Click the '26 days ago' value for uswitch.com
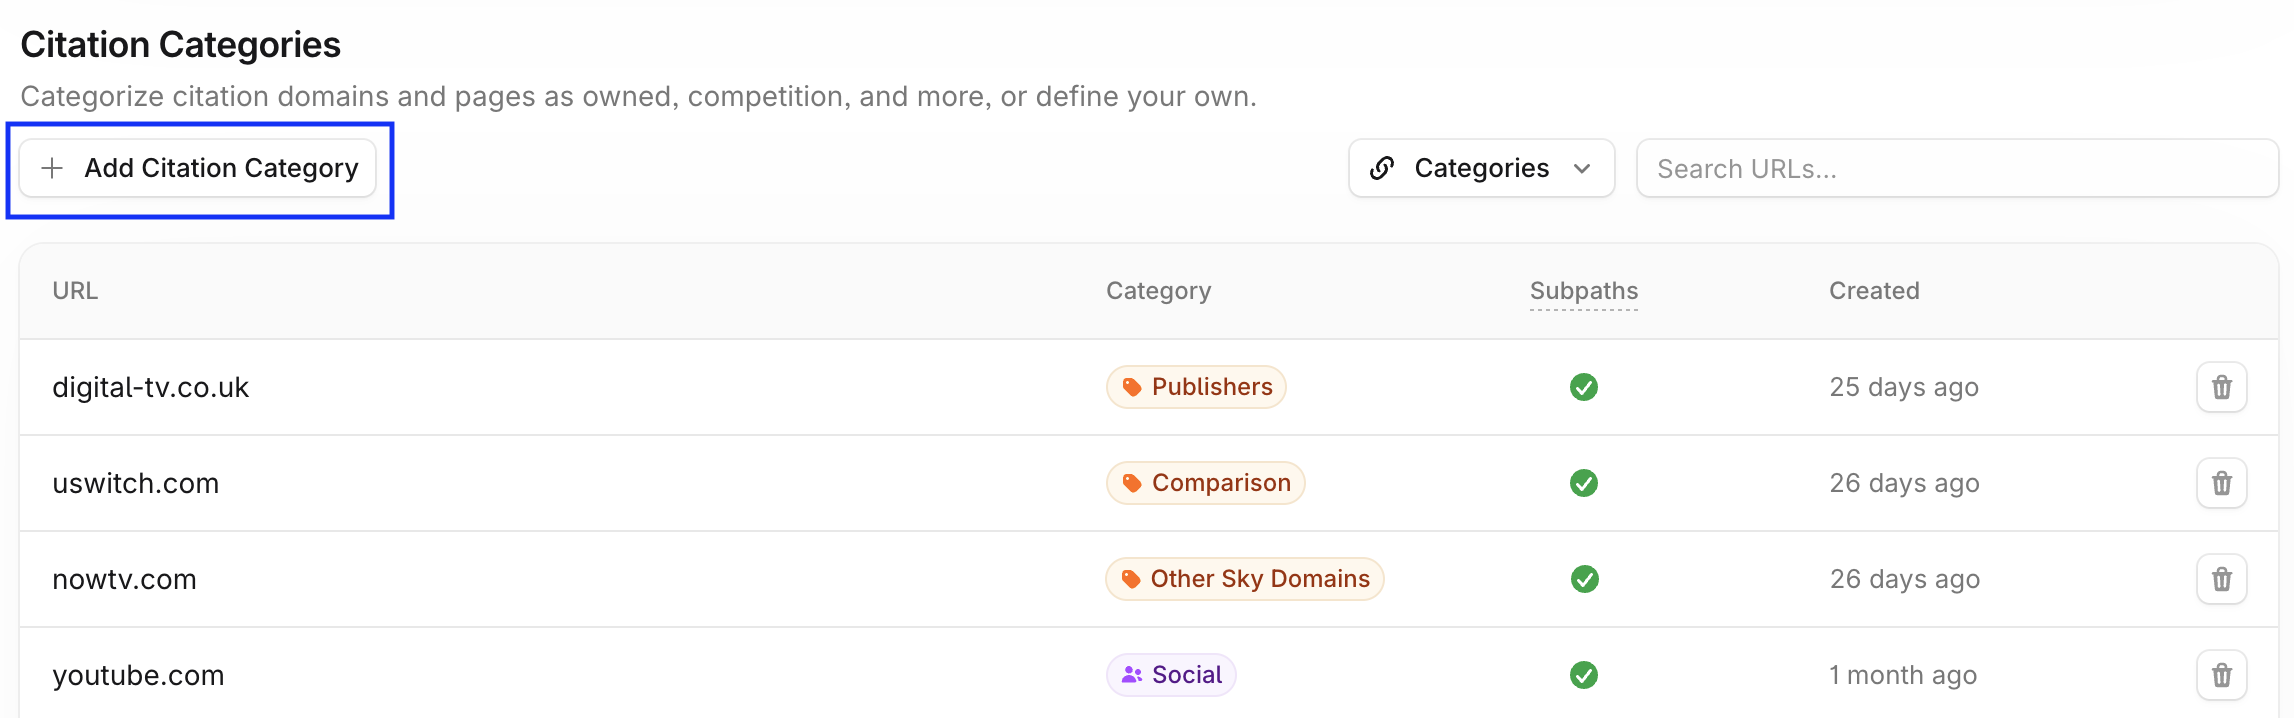Screen dimensions: 2294x718 click(1904, 483)
